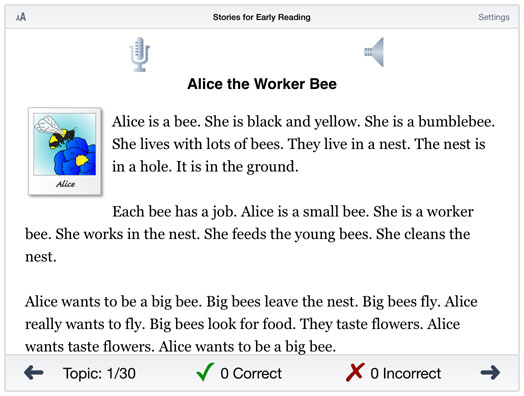Go to next topic with right arrow
524x396 pixels.
click(490, 372)
